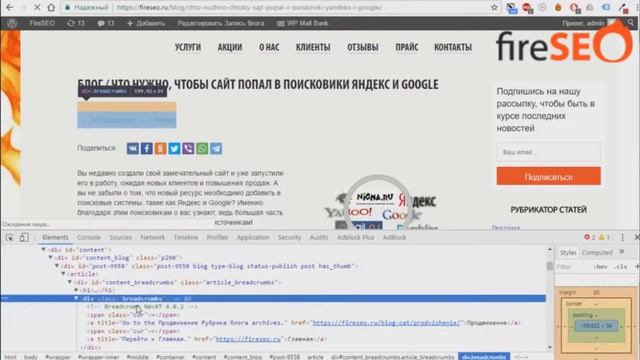Collapse the article node
The width and height of the screenshot is (640, 360).
[x=63, y=274]
